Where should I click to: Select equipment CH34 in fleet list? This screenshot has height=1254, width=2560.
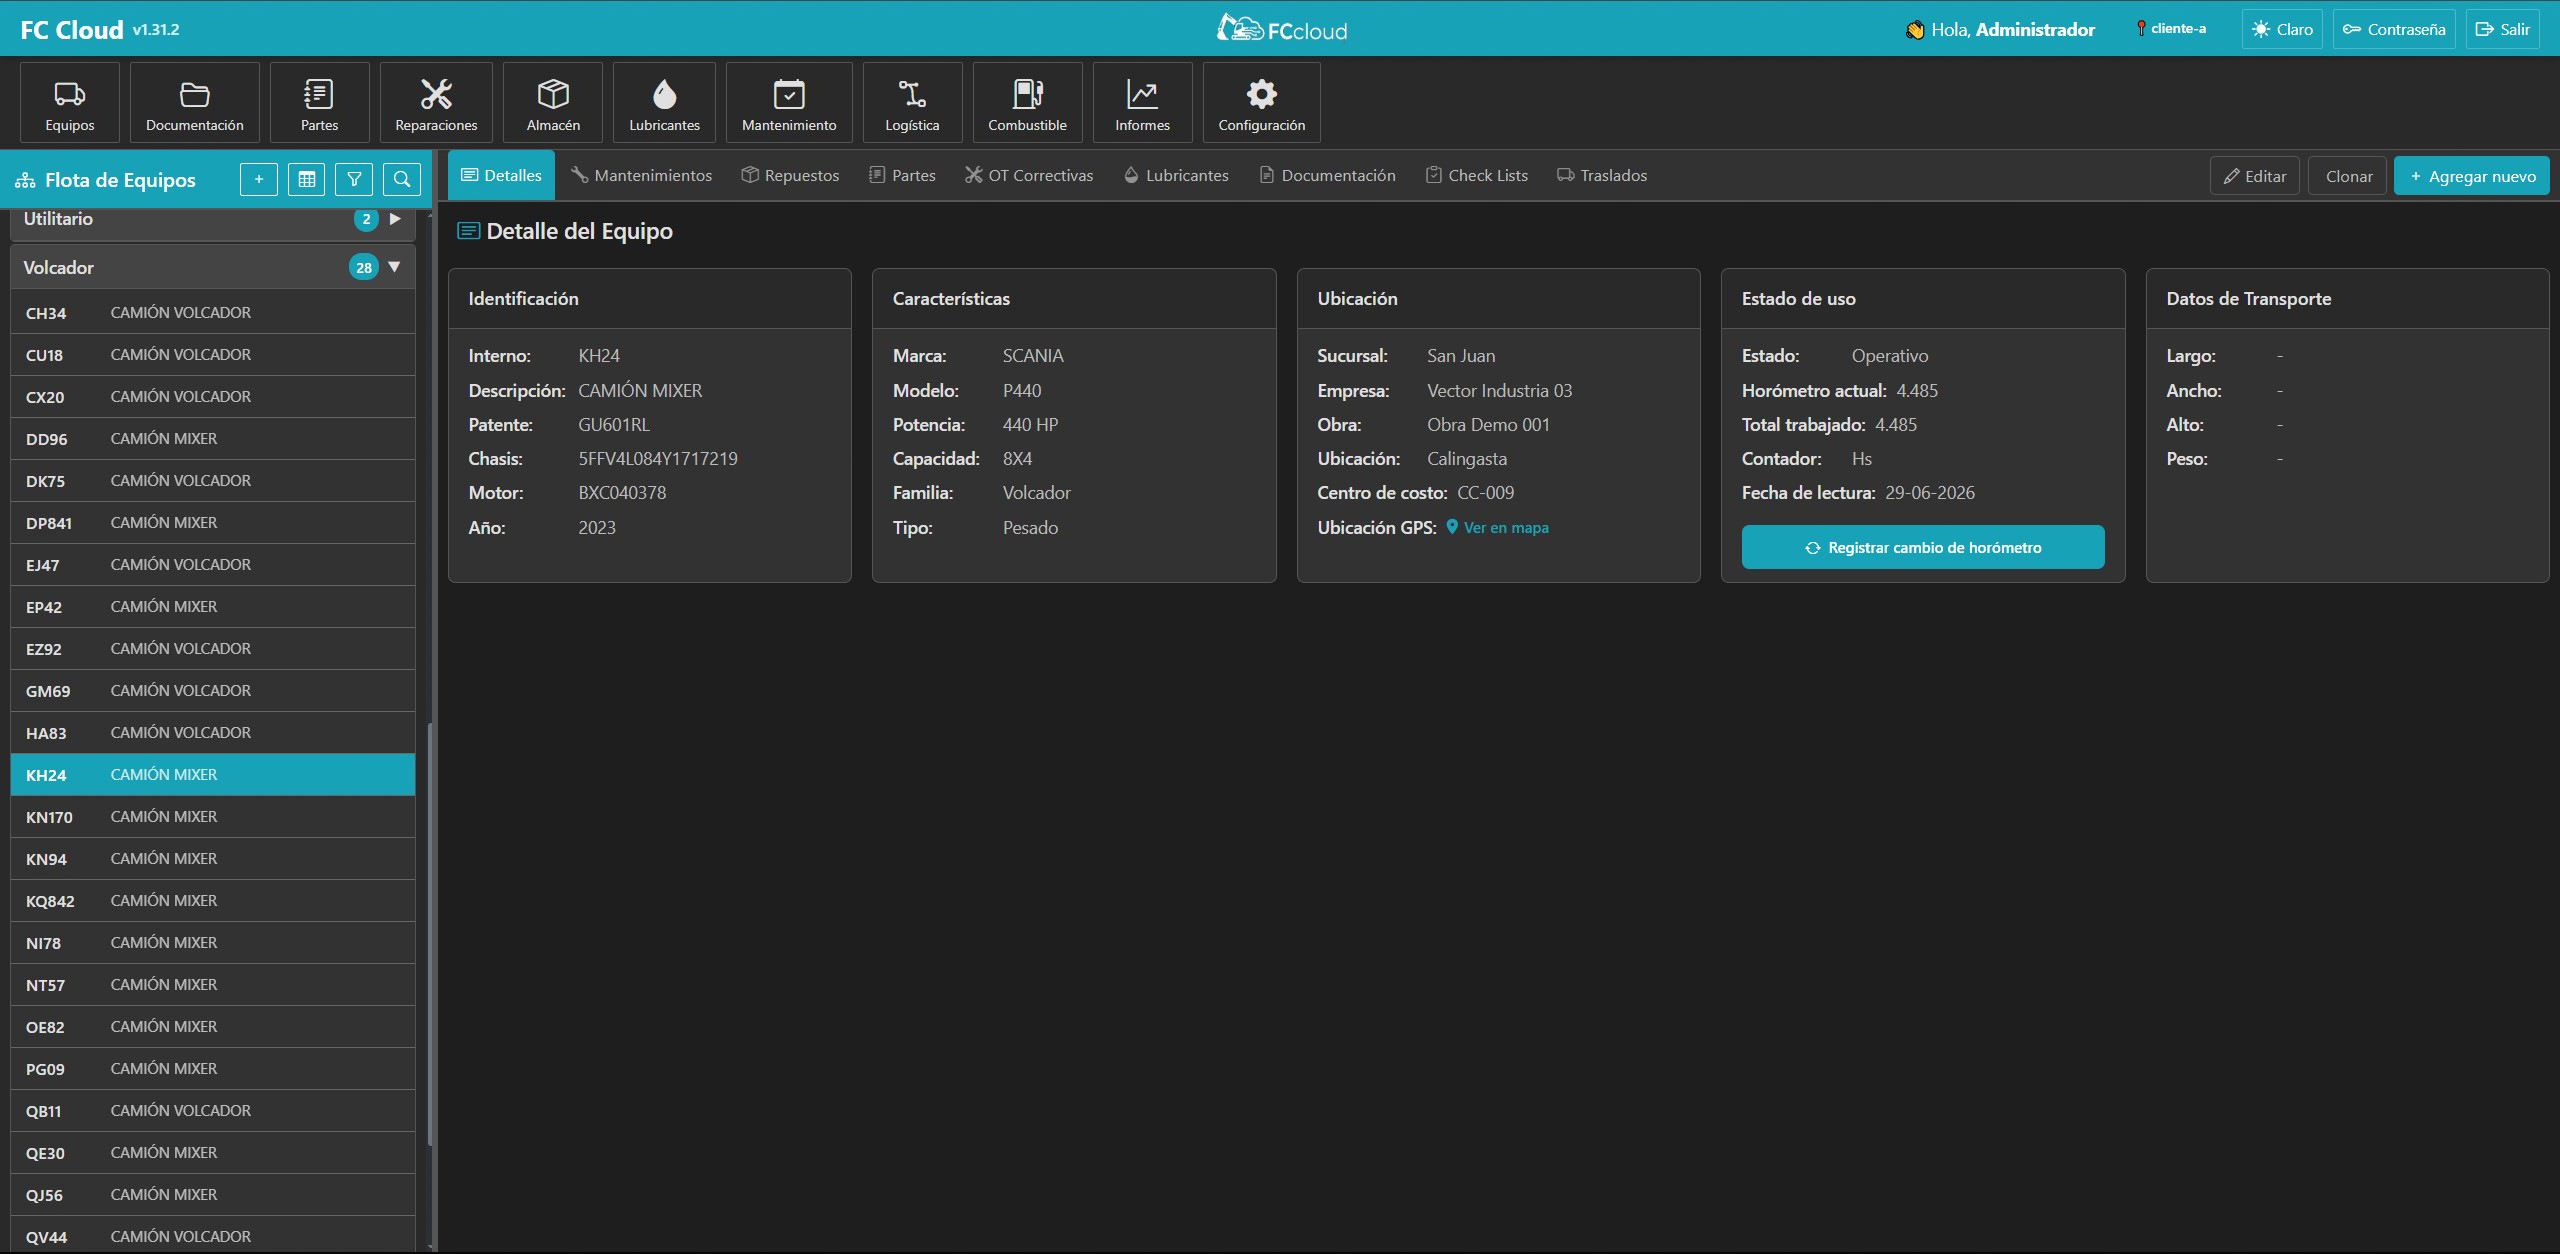212,313
